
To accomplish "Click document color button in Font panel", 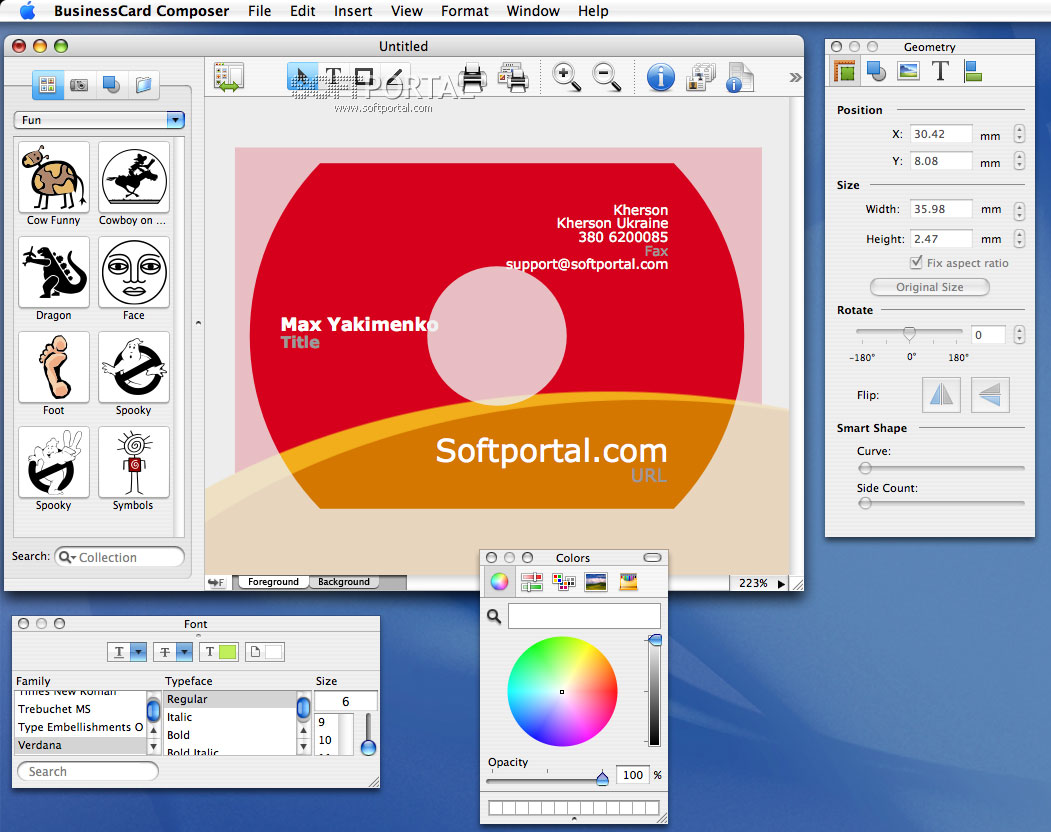I will (265, 652).
